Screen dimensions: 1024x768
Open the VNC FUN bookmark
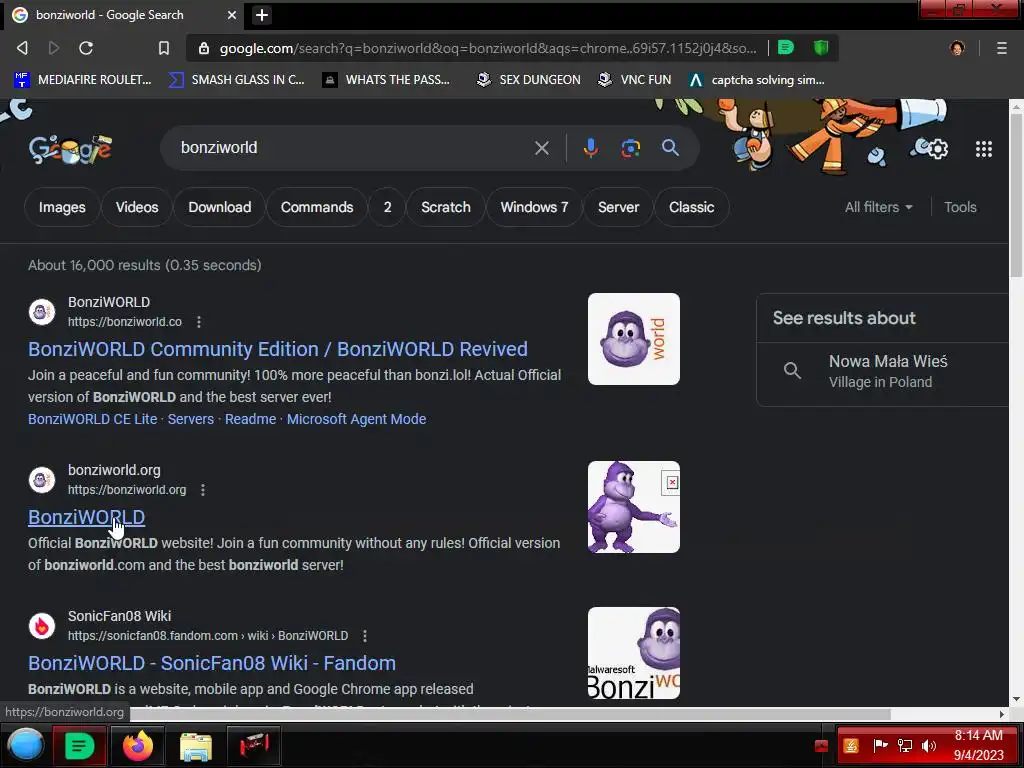(635, 80)
